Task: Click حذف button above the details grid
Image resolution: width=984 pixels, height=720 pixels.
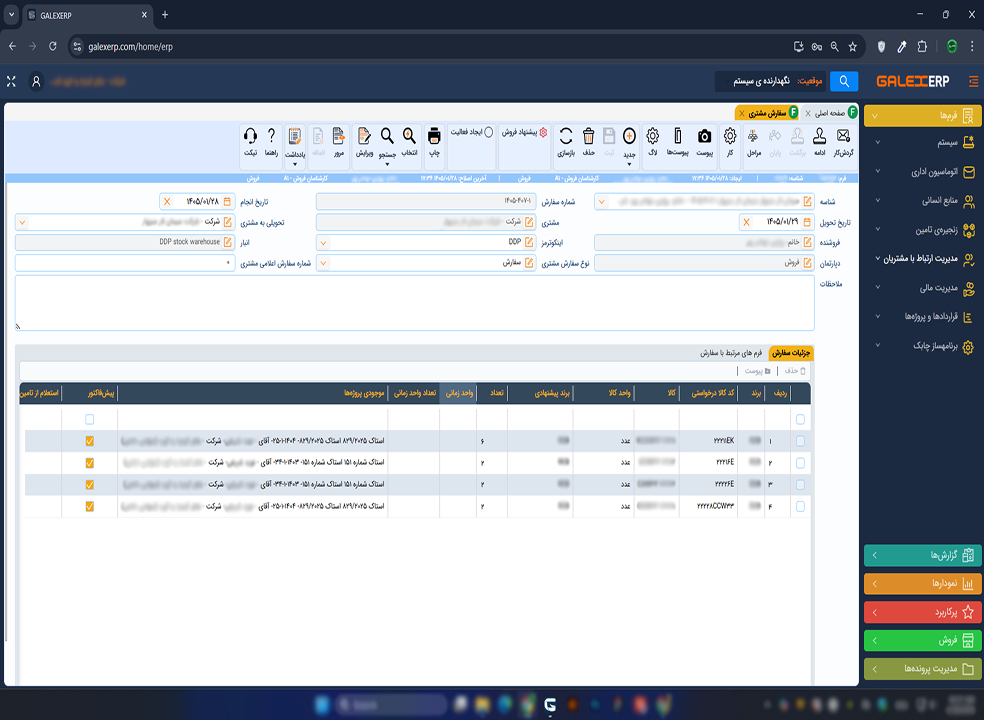Action: click(x=794, y=371)
